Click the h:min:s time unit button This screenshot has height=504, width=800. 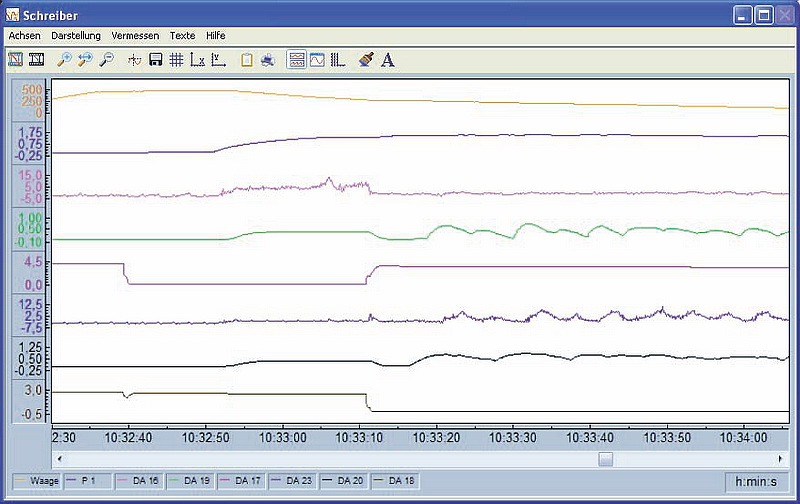pyautogui.click(x=757, y=481)
